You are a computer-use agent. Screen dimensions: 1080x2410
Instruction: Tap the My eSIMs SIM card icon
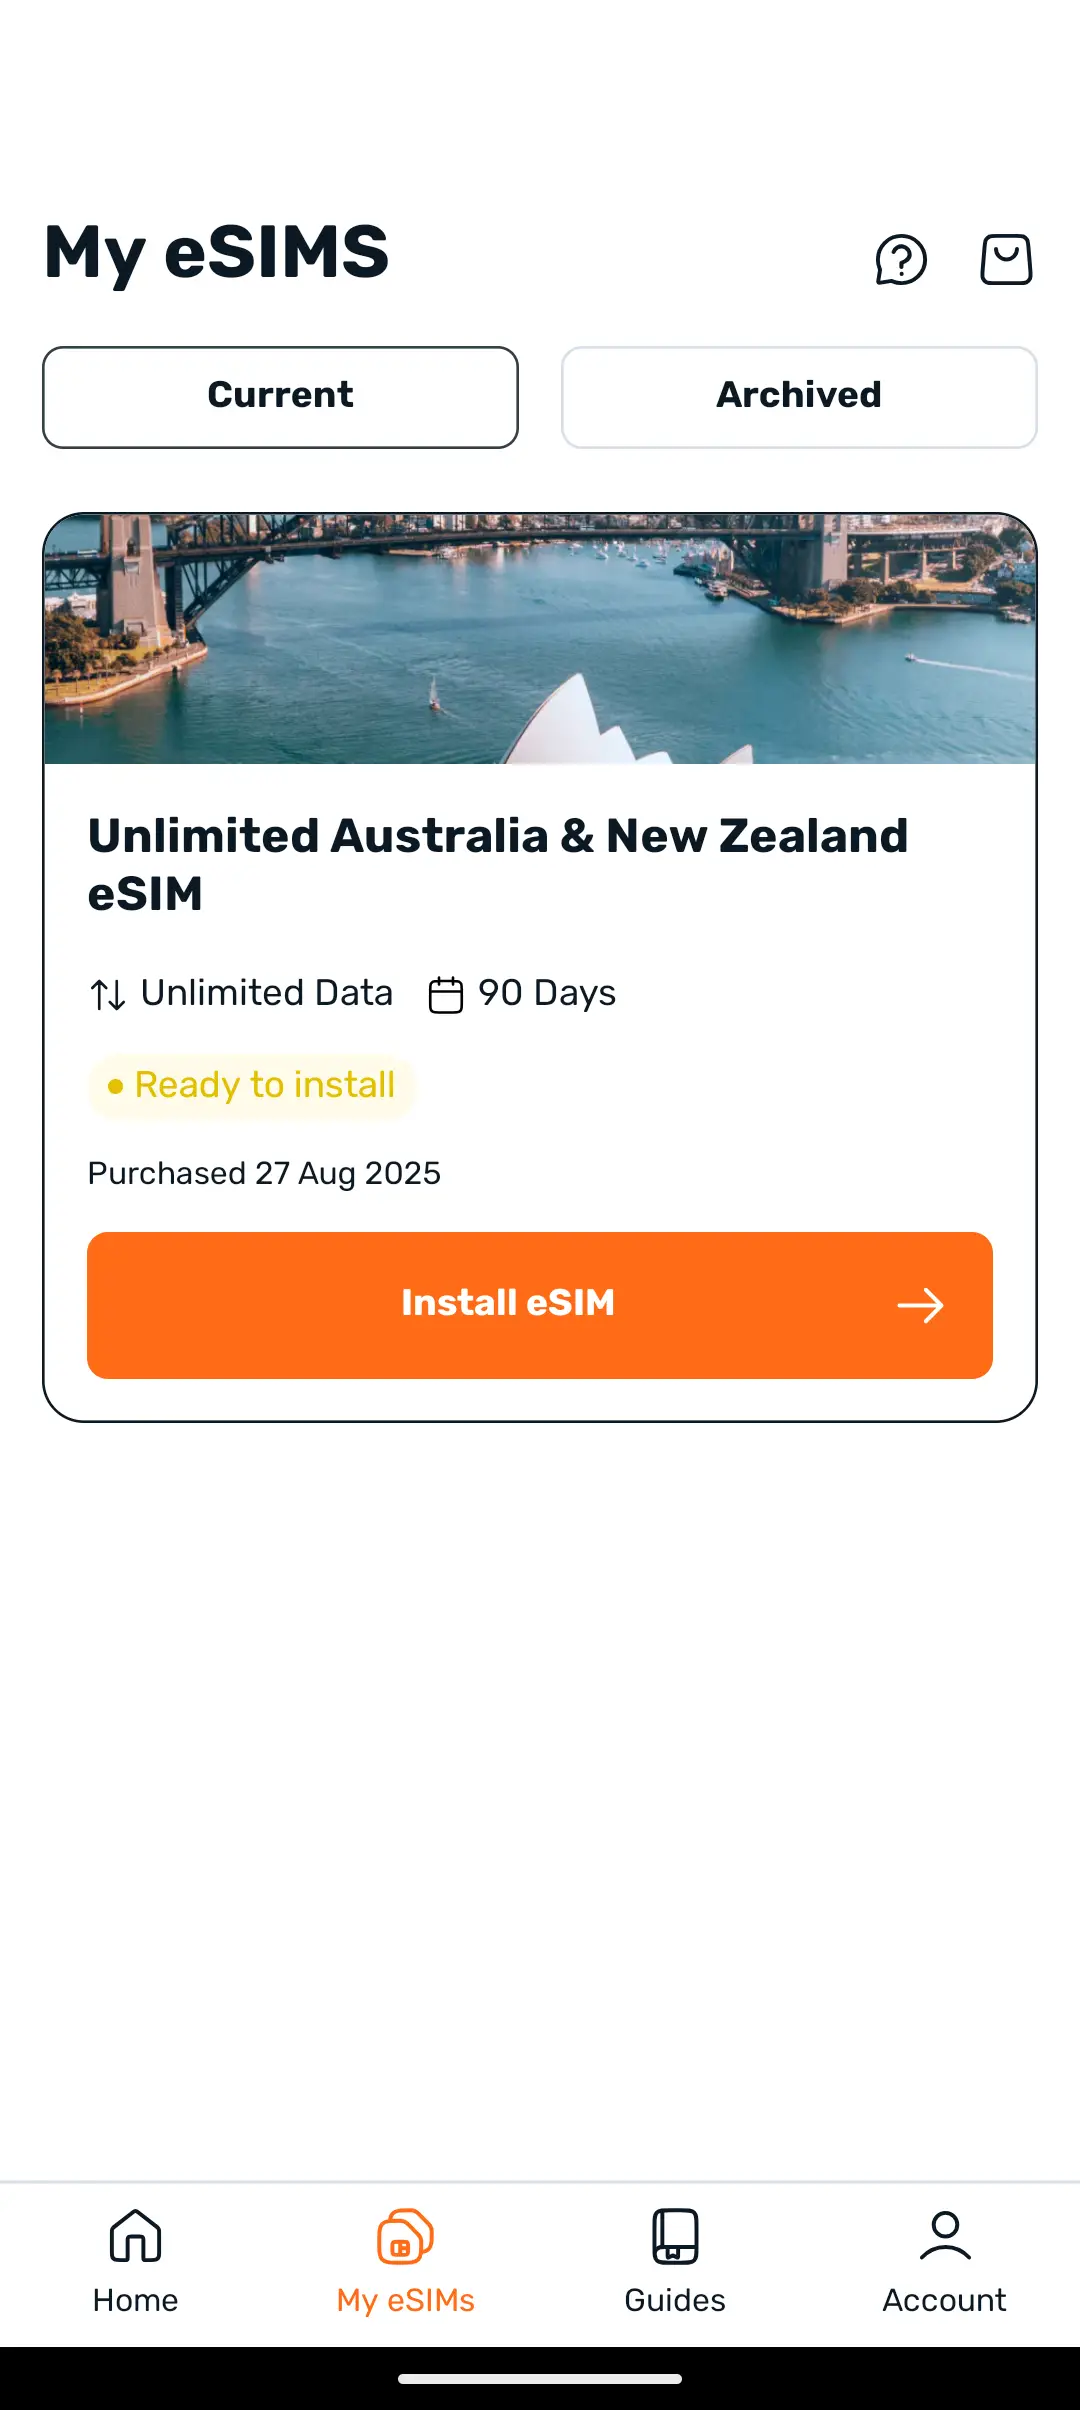coord(405,2236)
